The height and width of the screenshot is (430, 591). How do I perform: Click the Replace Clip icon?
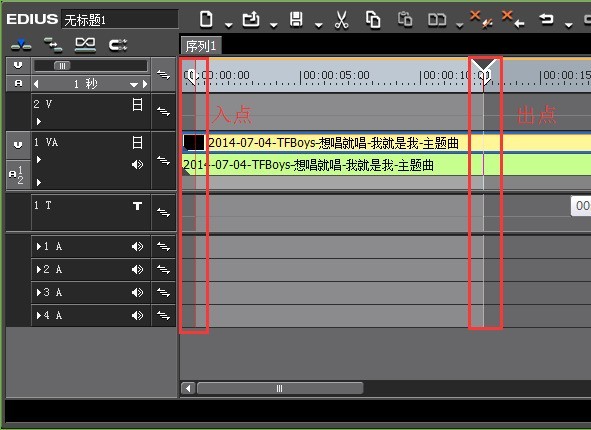[x=437, y=20]
